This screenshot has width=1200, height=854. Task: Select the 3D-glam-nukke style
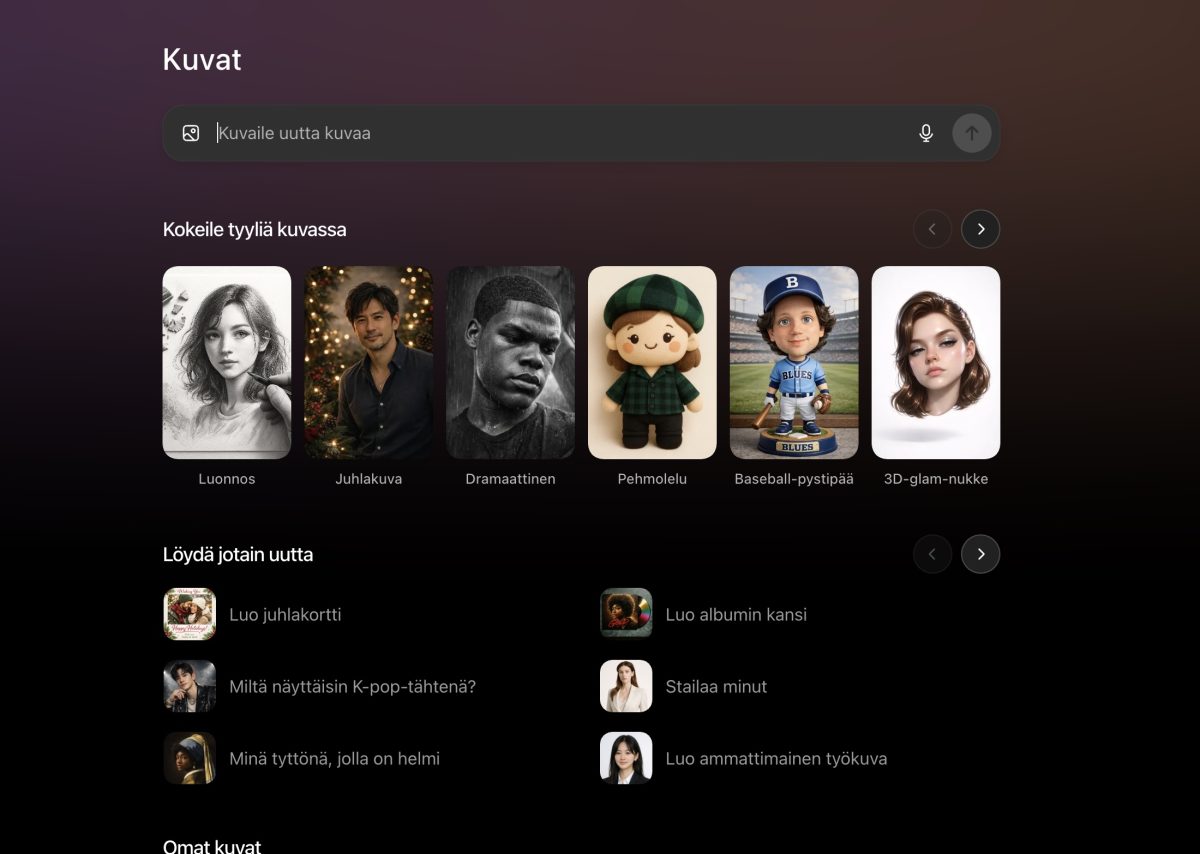(936, 362)
